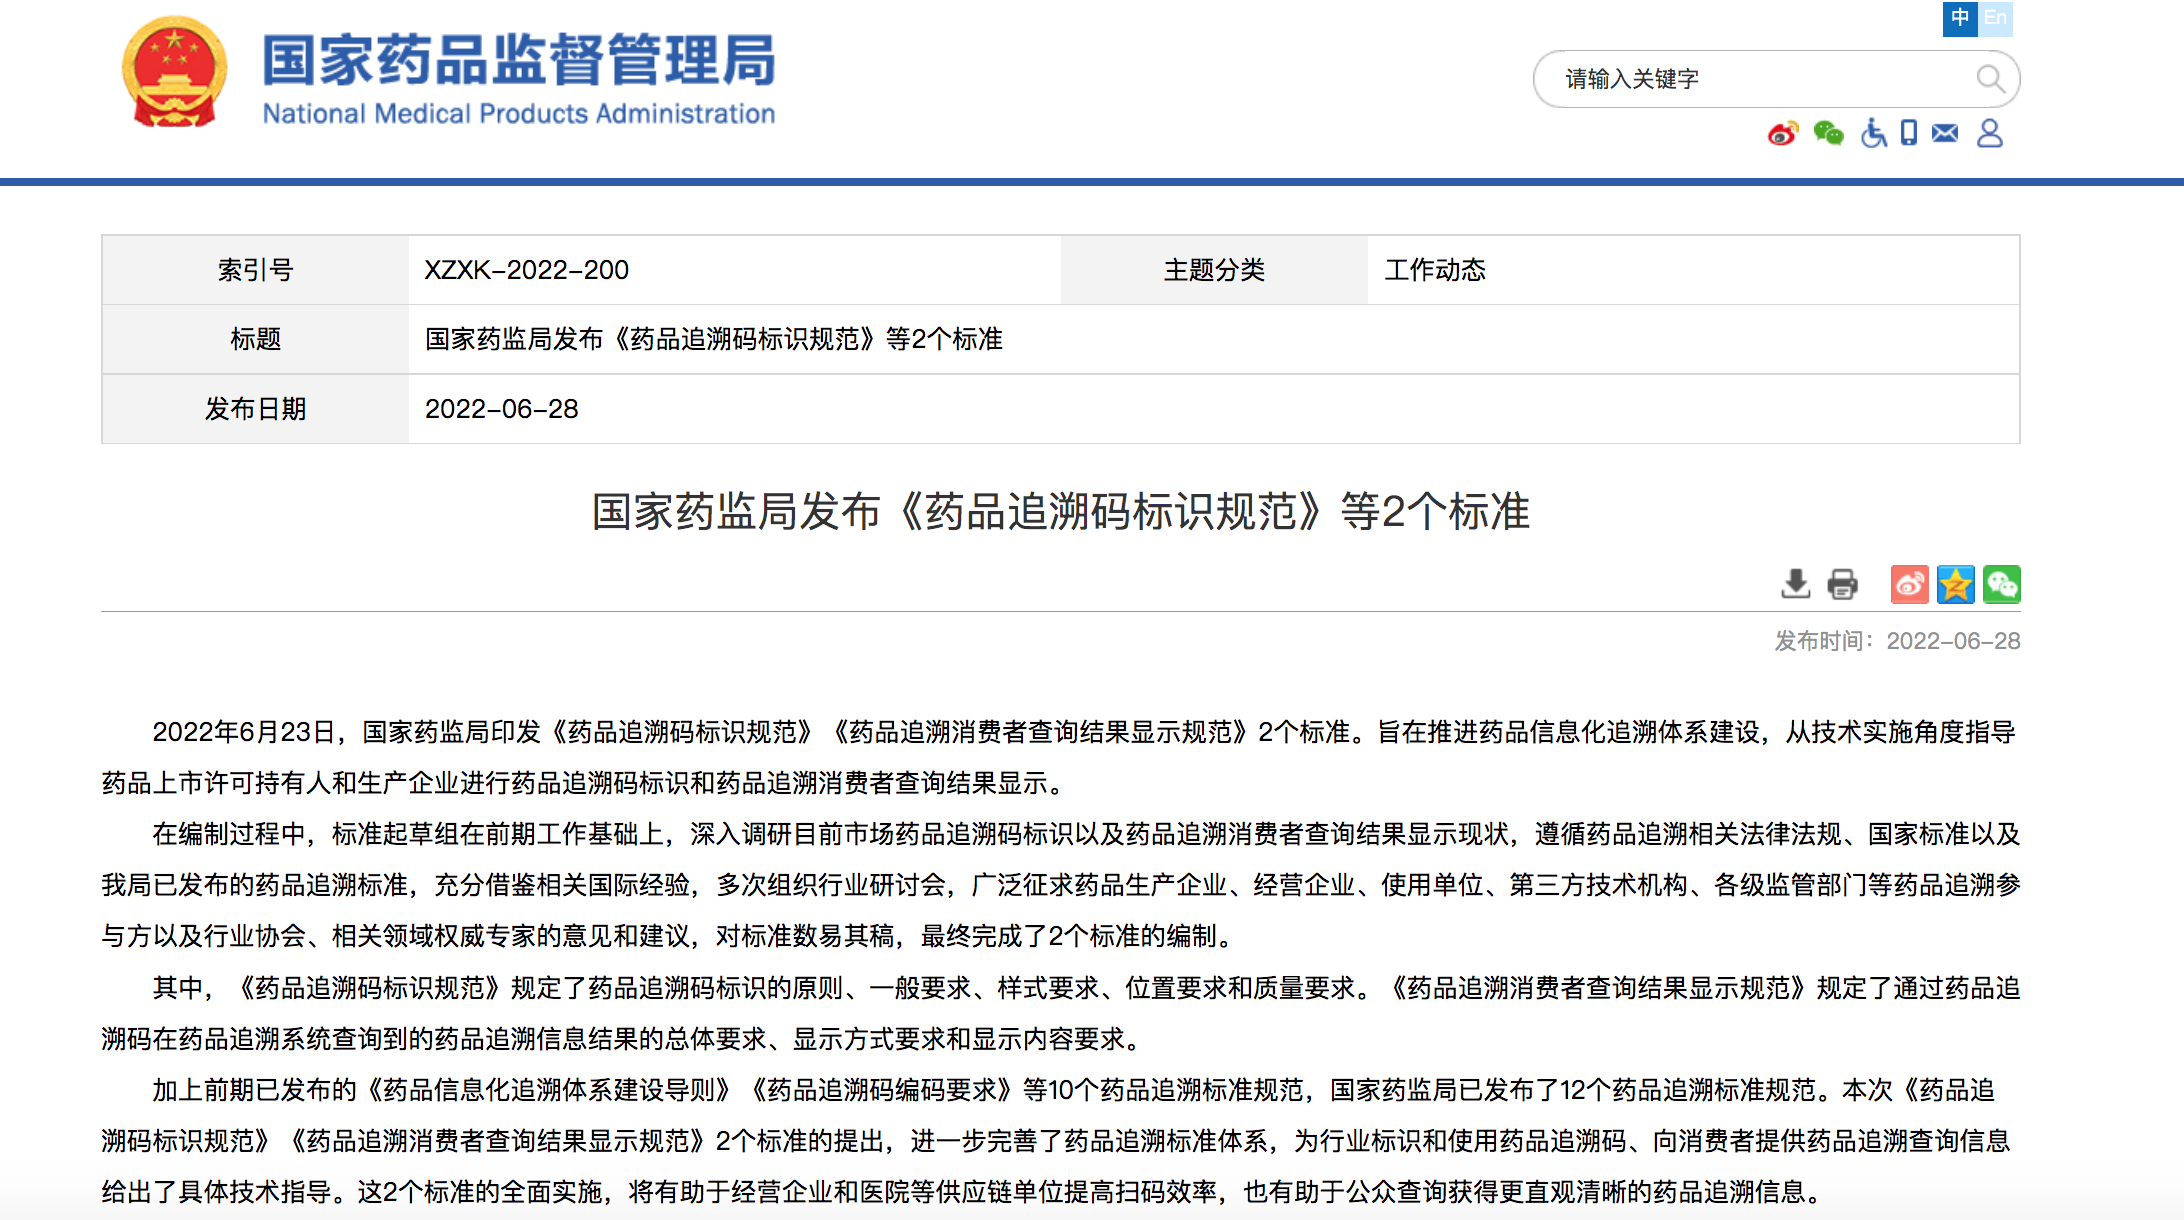This screenshot has height=1220, width=2184.
Task: Print the article using printer icon
Action: (x=1842, y=584)
